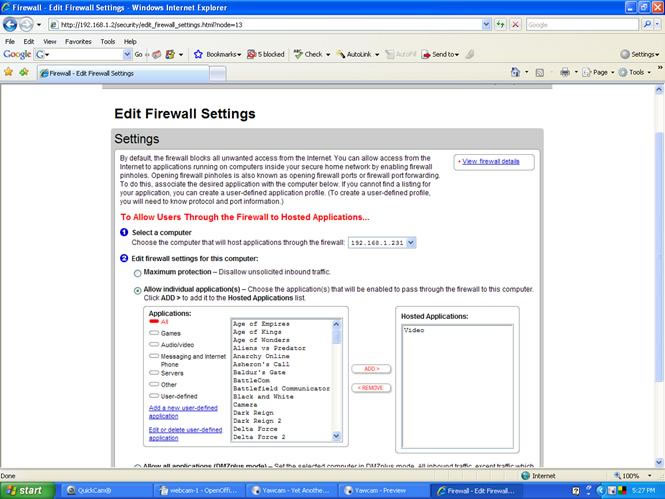Expand the Check dropdown arrow
The image size is (665, 499).
[328, 55]
